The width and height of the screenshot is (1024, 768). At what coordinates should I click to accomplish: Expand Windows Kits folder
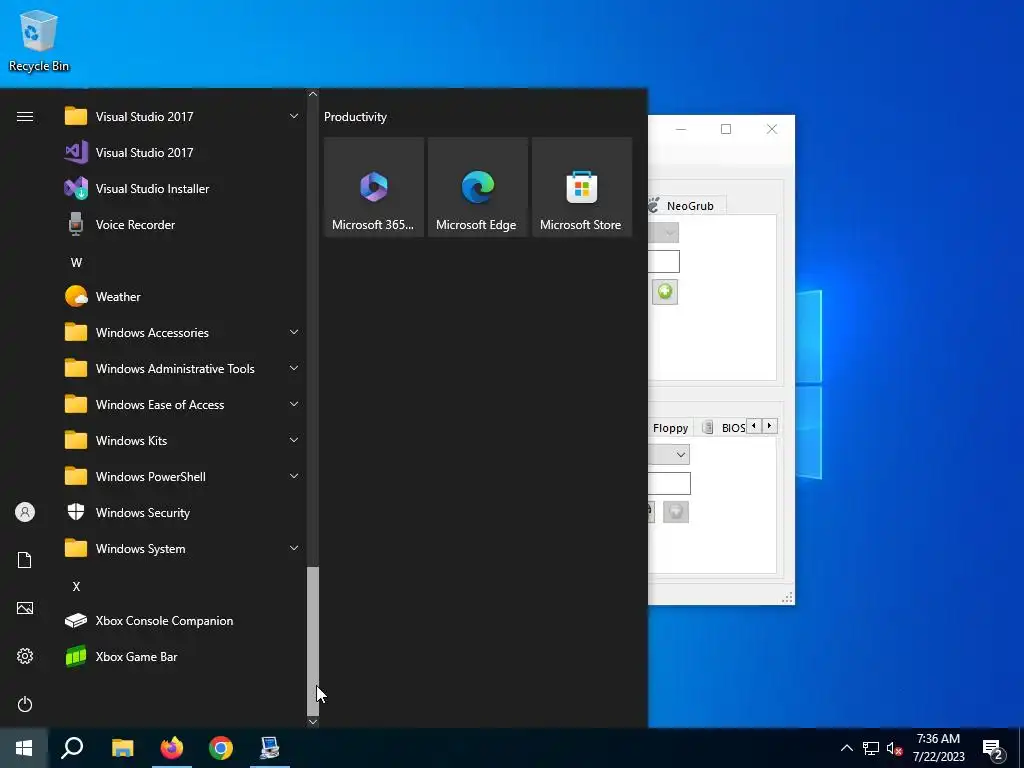(x=181, y=441)
